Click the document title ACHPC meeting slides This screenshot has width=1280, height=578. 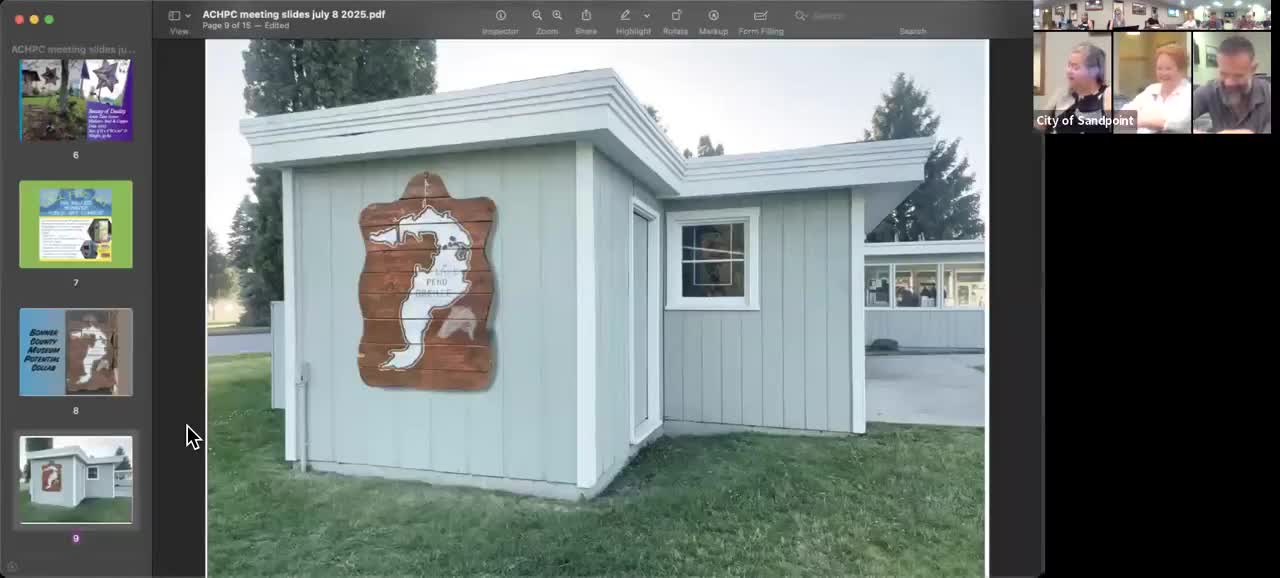(294, 14)
